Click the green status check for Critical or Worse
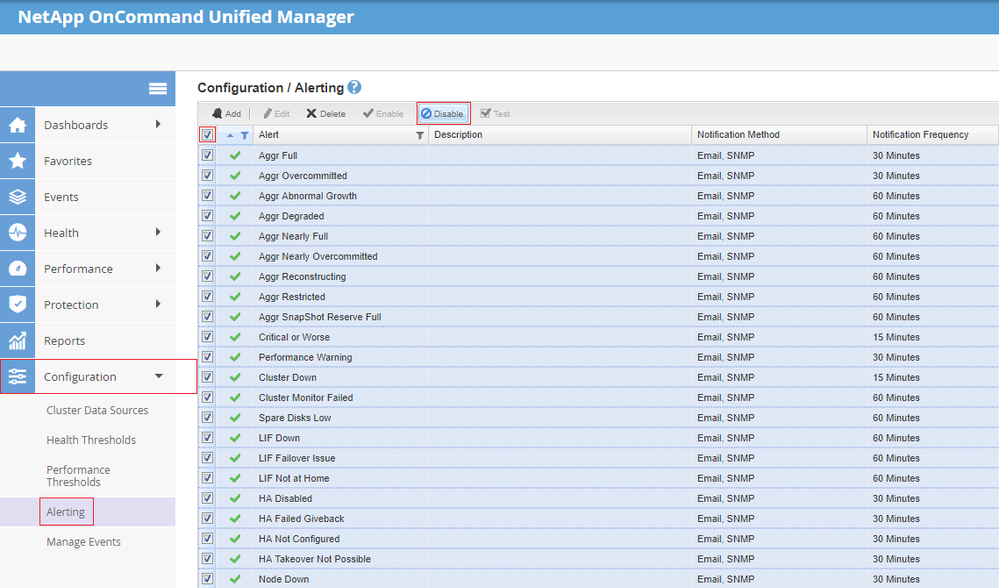Screen dimensions: 999x588 click(235, 337)
